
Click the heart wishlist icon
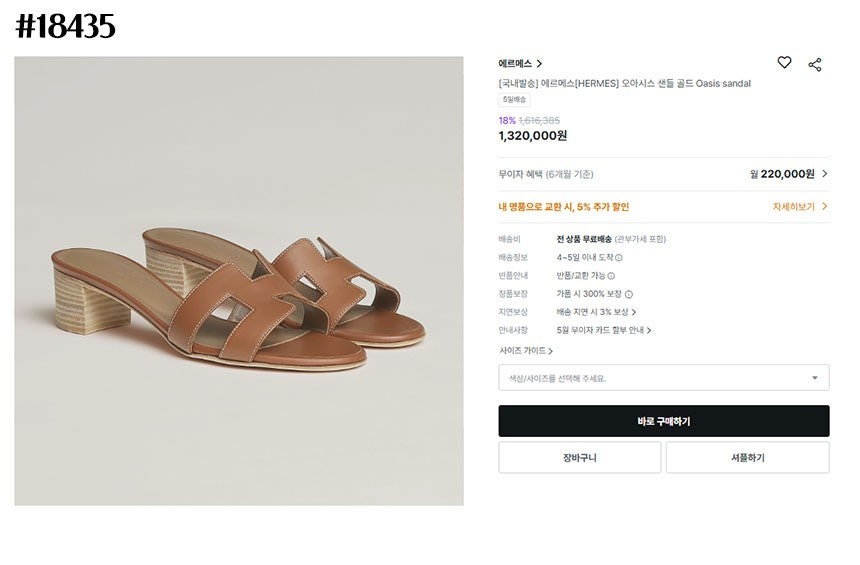point(784,63)
